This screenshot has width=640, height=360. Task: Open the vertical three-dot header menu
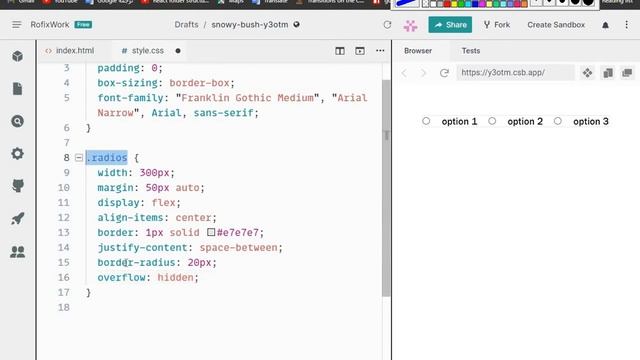point(627,25)
